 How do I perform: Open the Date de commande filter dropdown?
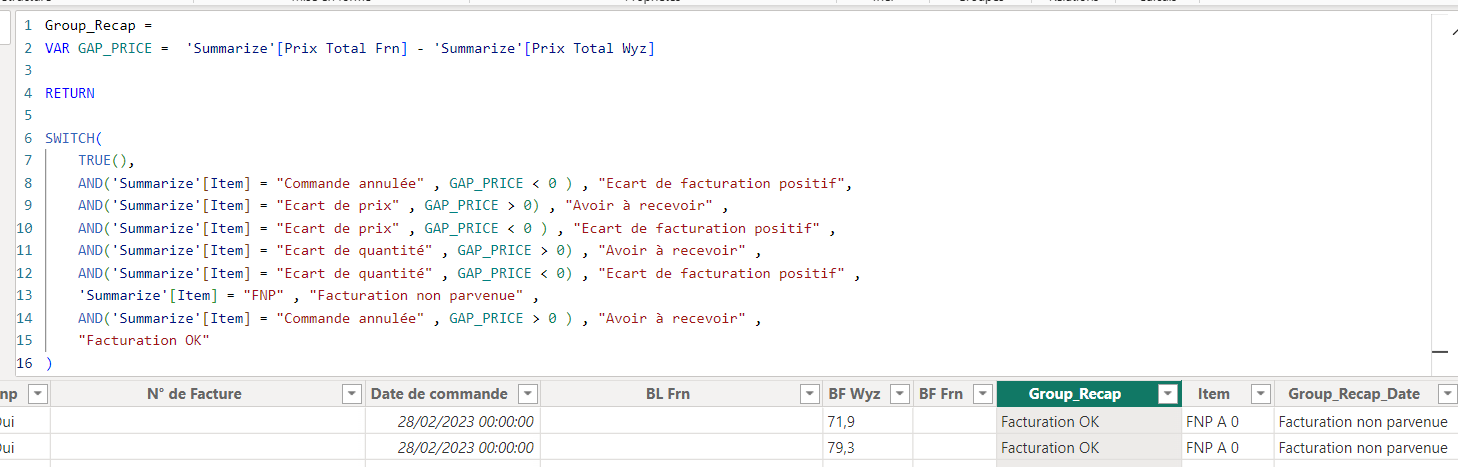[x=527, y=394]
